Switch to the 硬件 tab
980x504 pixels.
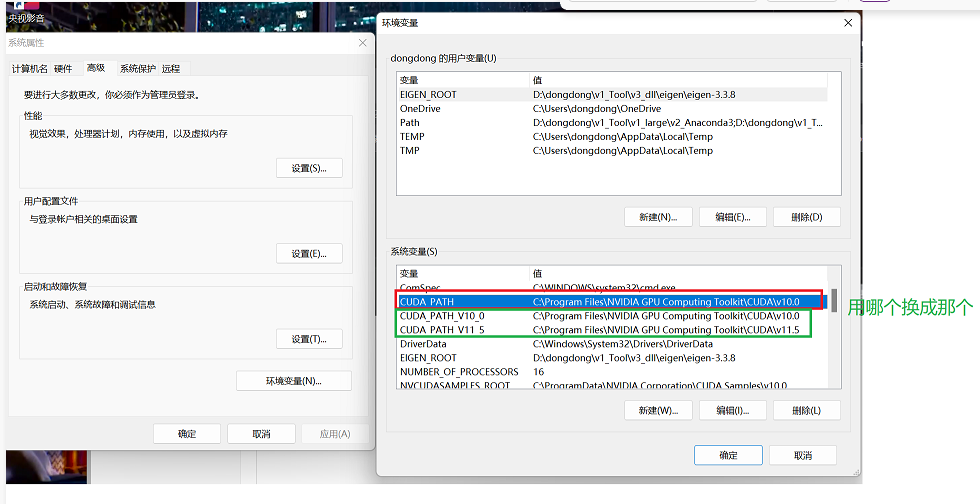point(63,68)
